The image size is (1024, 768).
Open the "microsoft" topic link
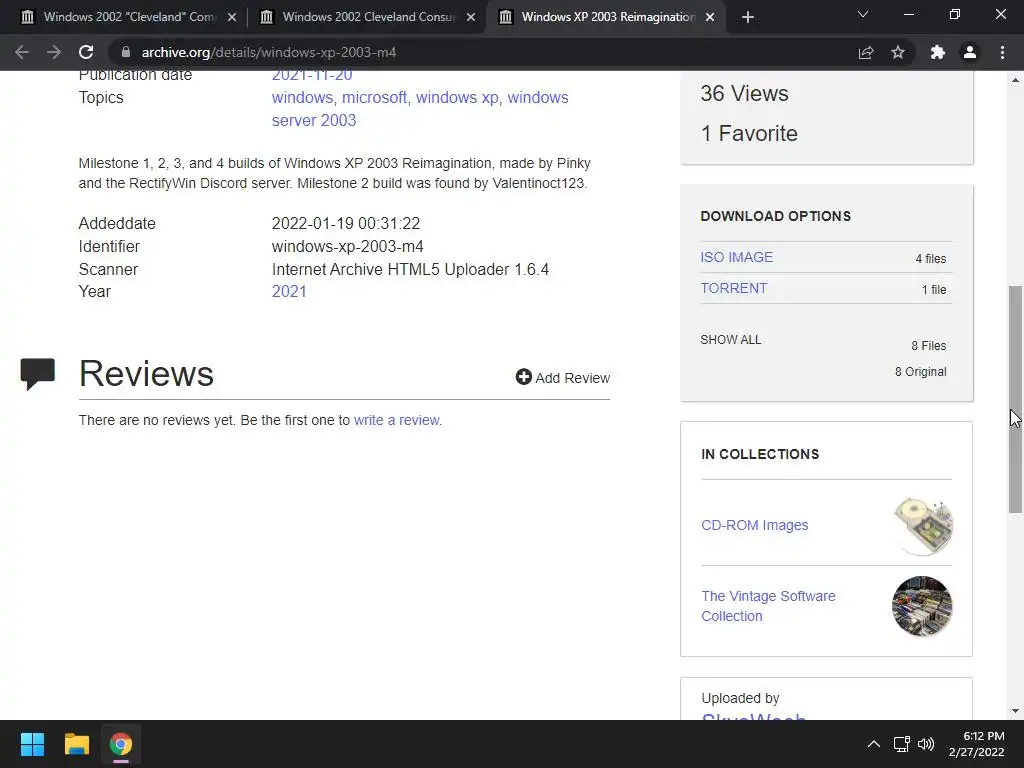[x=374, y=97]
